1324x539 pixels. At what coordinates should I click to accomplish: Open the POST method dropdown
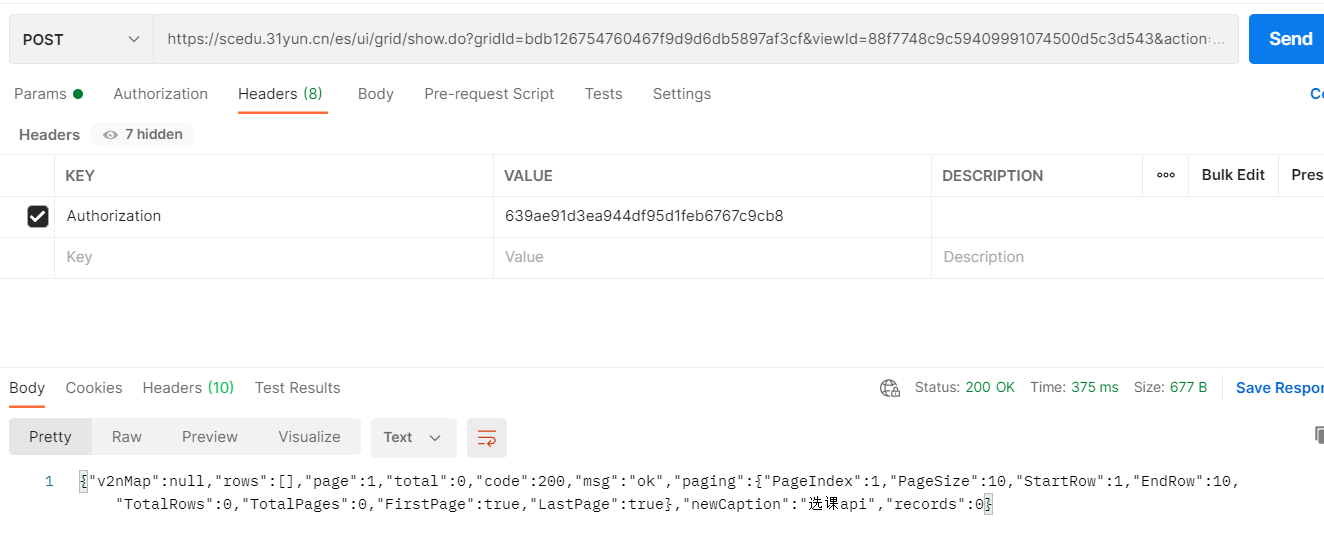tap(81, 39)
